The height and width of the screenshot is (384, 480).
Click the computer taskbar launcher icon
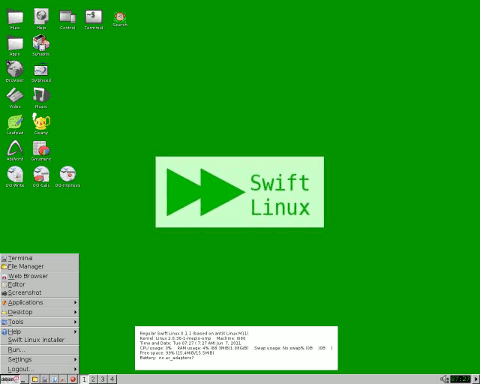[x=44, y=379]
